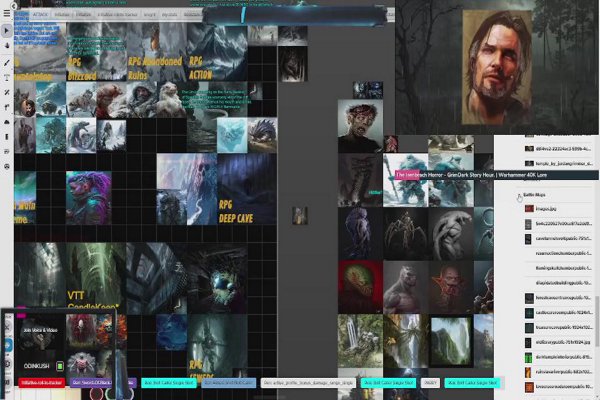Click the RPG ACTION mountain image
Screen dimensions: 600x400
217,52
